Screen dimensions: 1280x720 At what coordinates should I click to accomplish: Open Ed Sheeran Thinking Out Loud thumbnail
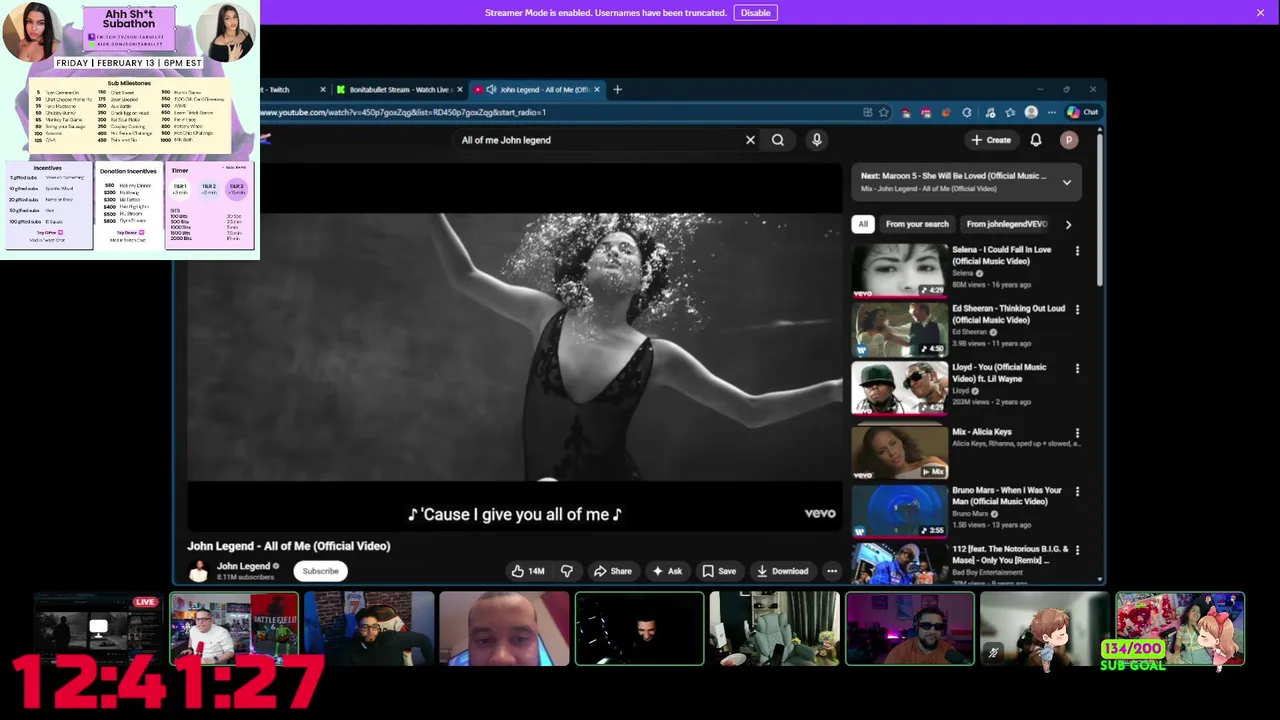[x=899, y=330]
